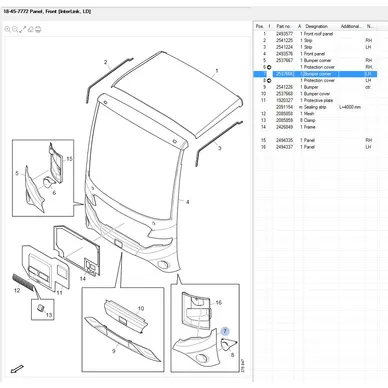This screenshot has height=388, width=388.
Task: Select the Mesh row in the parts list
Action: pyautogui.click(x=316, y=114)
